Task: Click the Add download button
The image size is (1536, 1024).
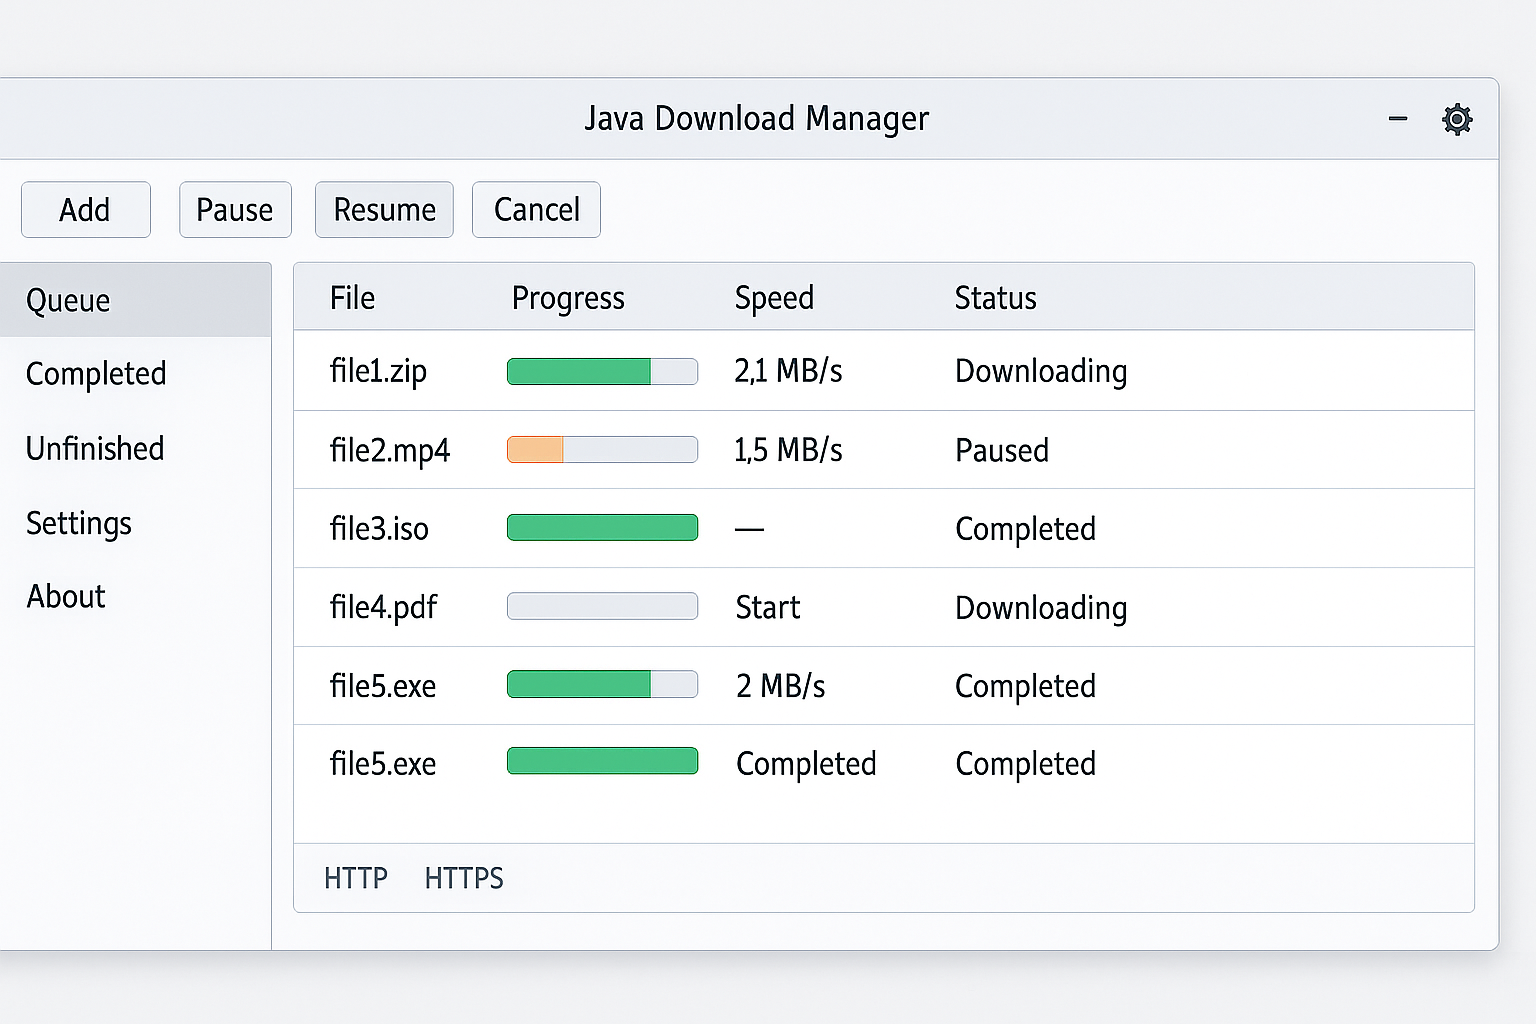Action: point(86,210)
